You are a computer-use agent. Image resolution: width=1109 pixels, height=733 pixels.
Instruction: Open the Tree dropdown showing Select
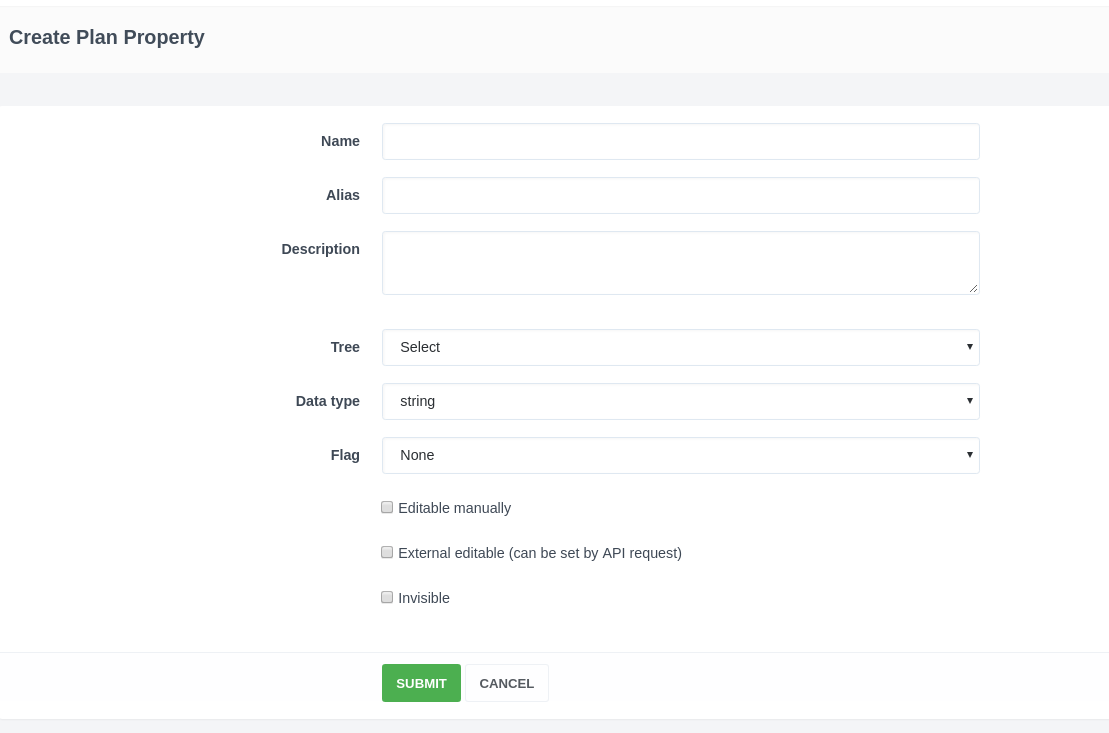pyautogui.click(x=680, y=347)
